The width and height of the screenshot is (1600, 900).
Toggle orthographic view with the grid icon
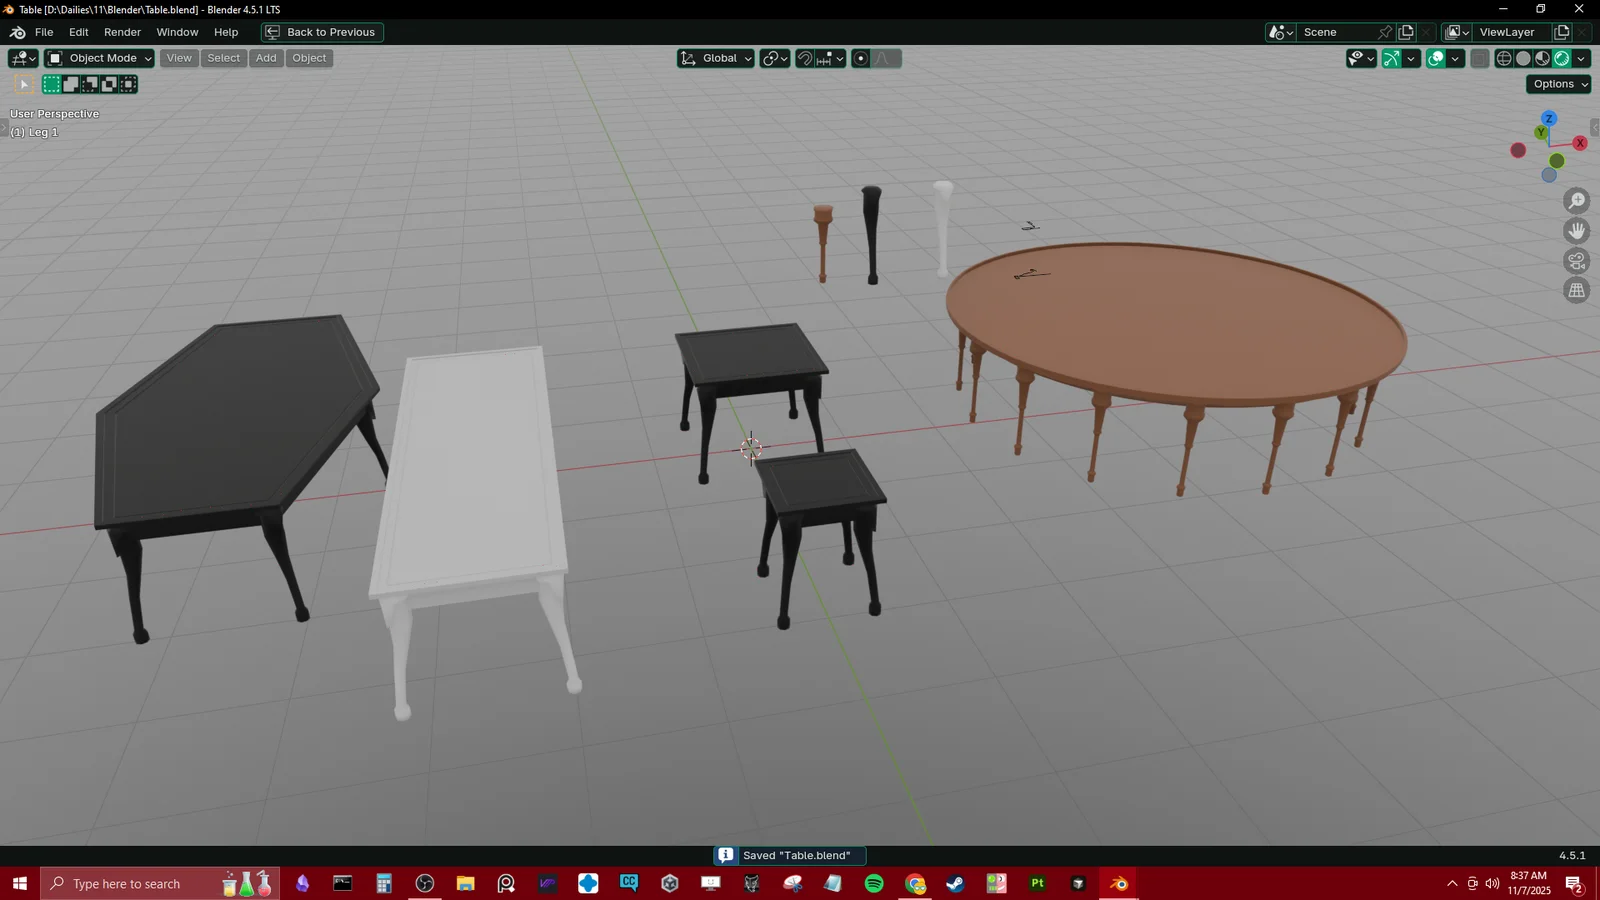1577,290
